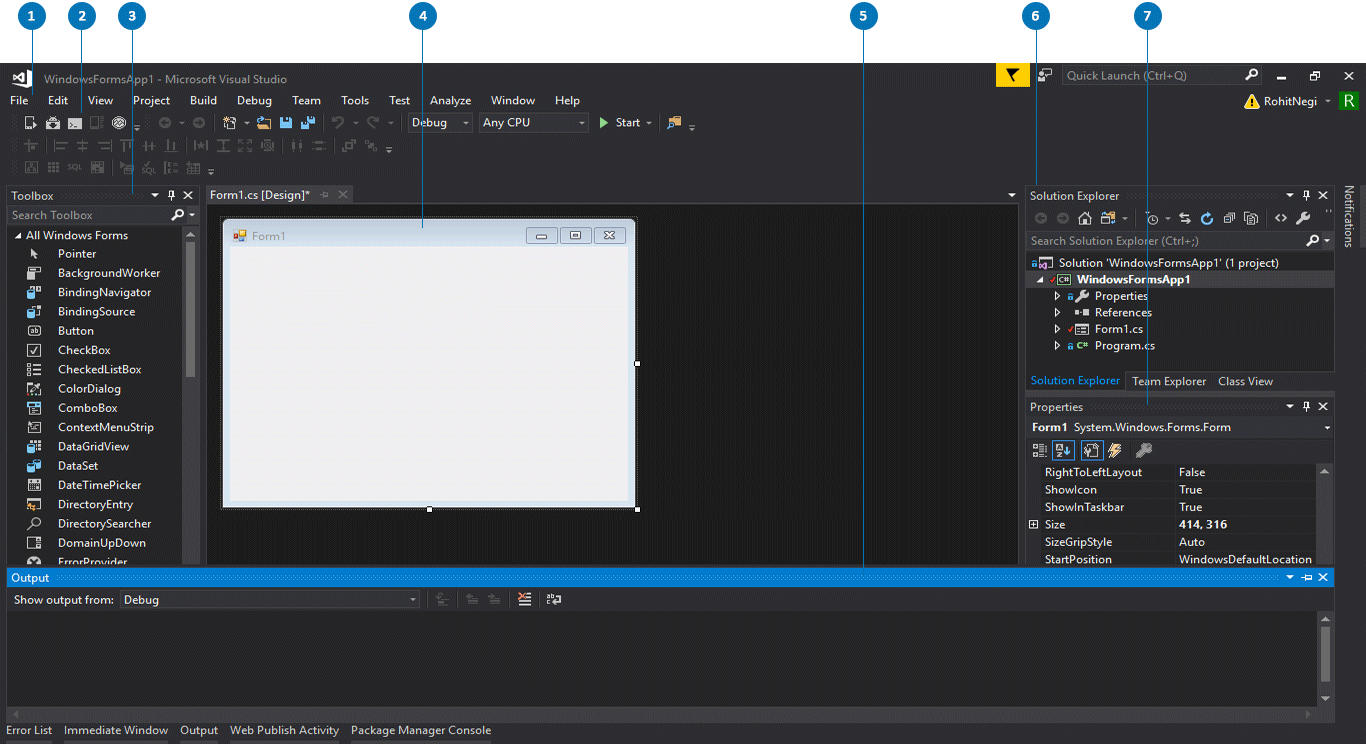Collapse the WindowsFormsApp1 project node
This screenshot has height=744, width=1366.
click(x=1040, y=280)
